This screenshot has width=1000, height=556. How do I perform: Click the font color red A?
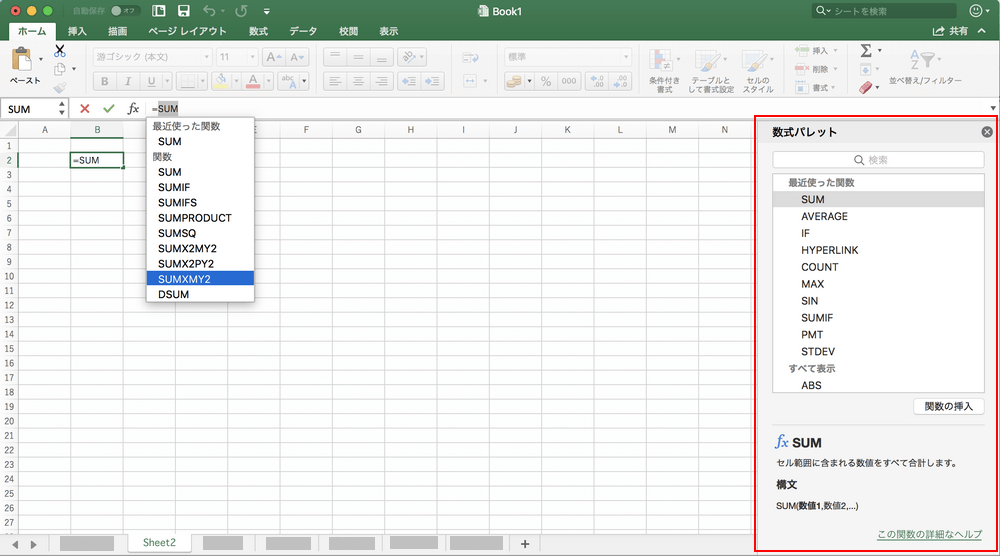coord(253,80)
